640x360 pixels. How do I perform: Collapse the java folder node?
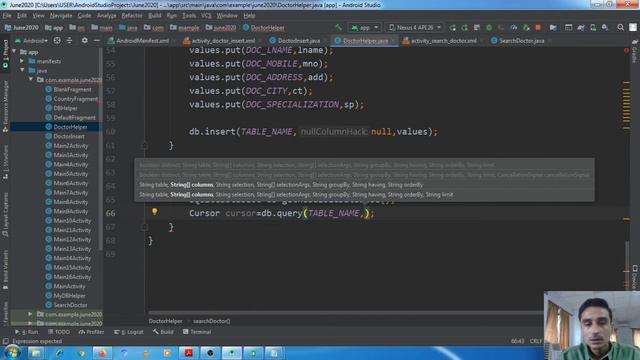[22, 71]
